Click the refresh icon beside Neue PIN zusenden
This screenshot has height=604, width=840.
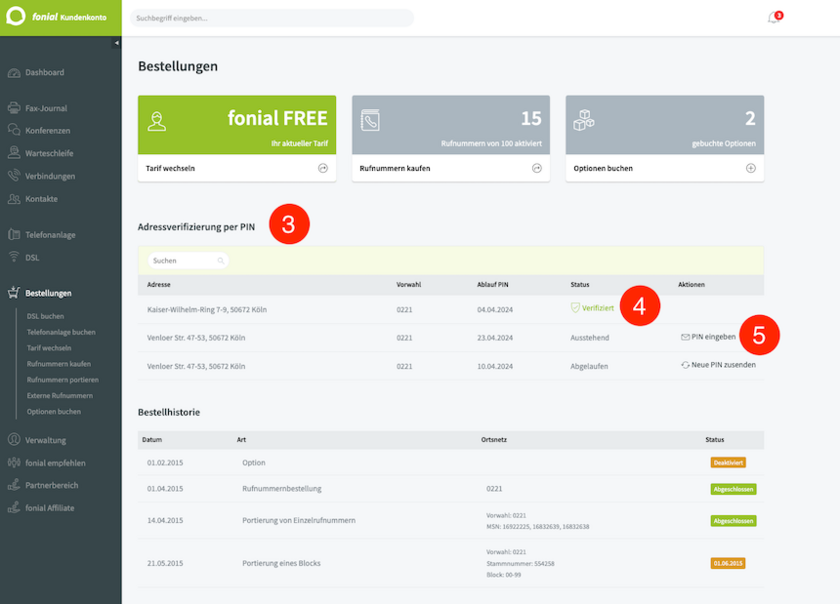click(x=685, y=365)
